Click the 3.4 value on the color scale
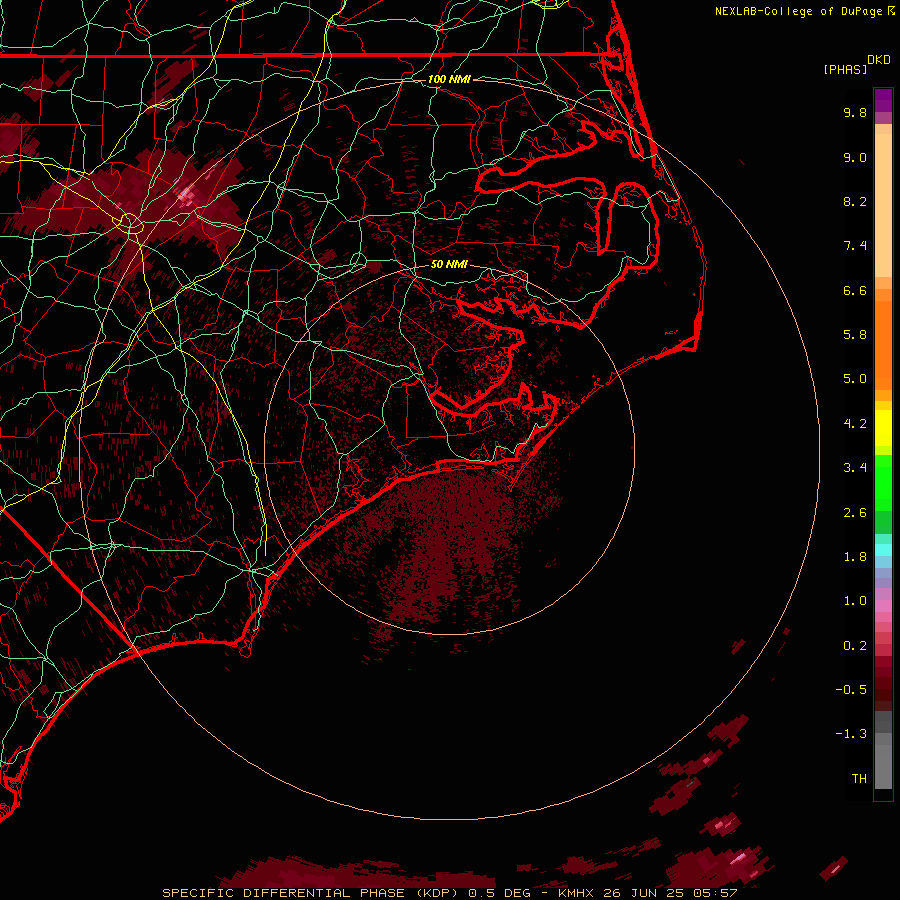Image resolution: width=900 pixels, height=900 pixels. pyautogui.click(x=855, y=468)
